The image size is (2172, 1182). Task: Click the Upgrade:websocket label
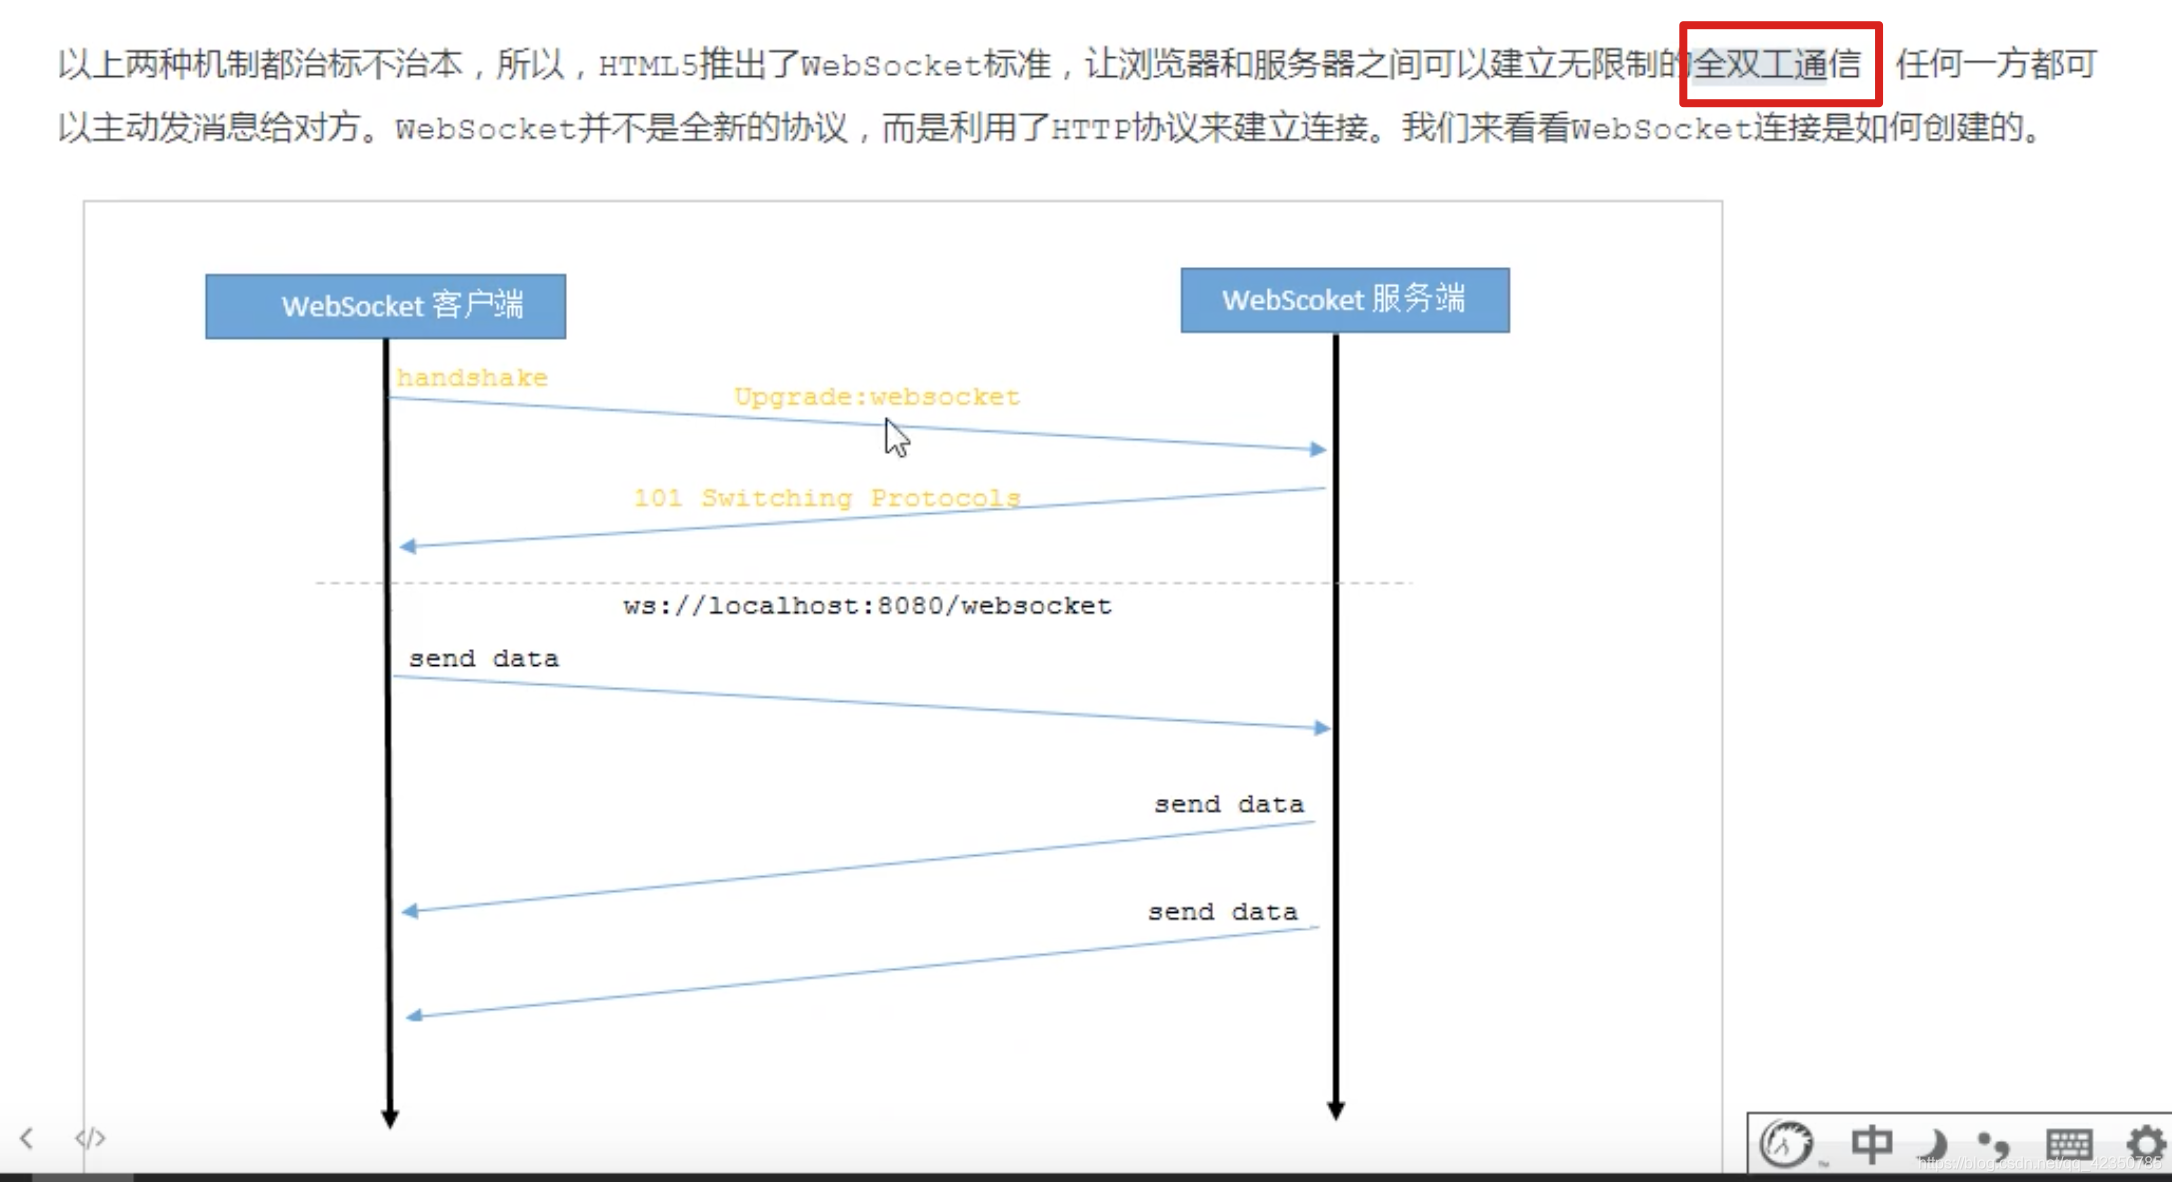pos(877,397)
